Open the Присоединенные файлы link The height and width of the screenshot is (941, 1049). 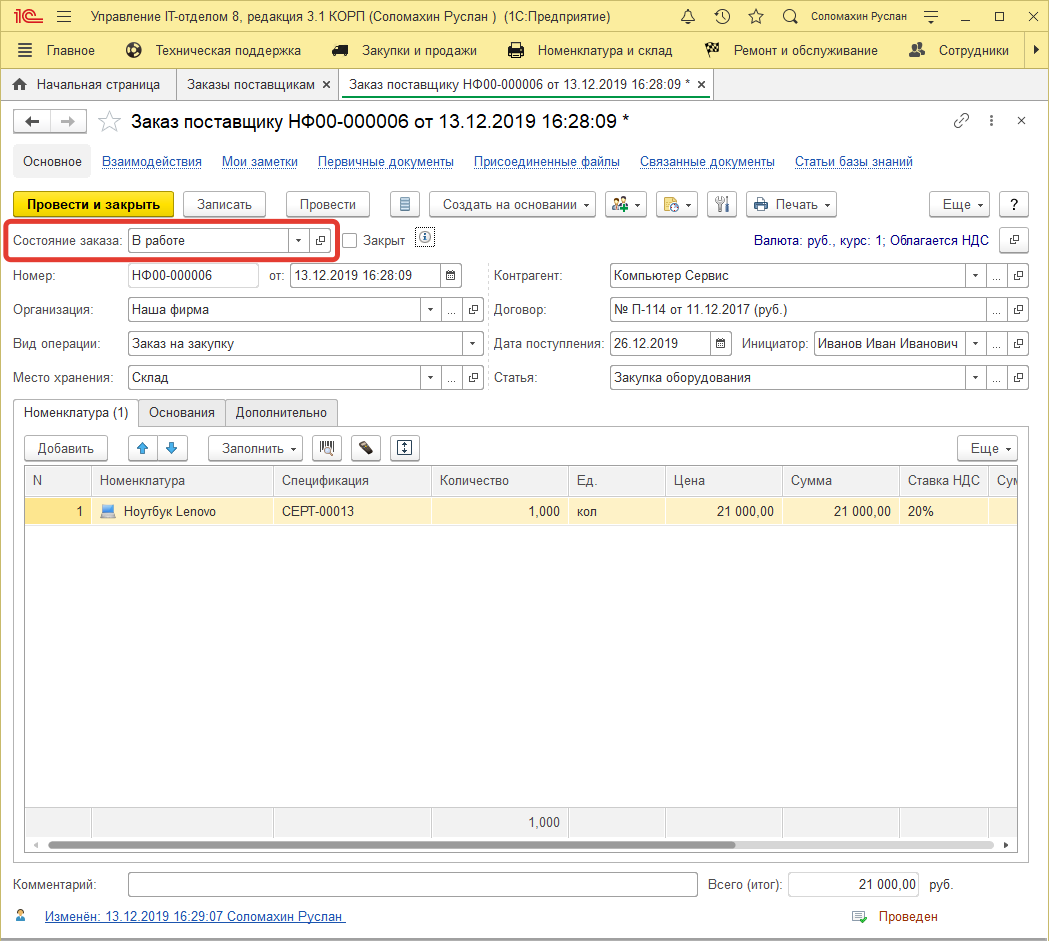tap(546, 161)
